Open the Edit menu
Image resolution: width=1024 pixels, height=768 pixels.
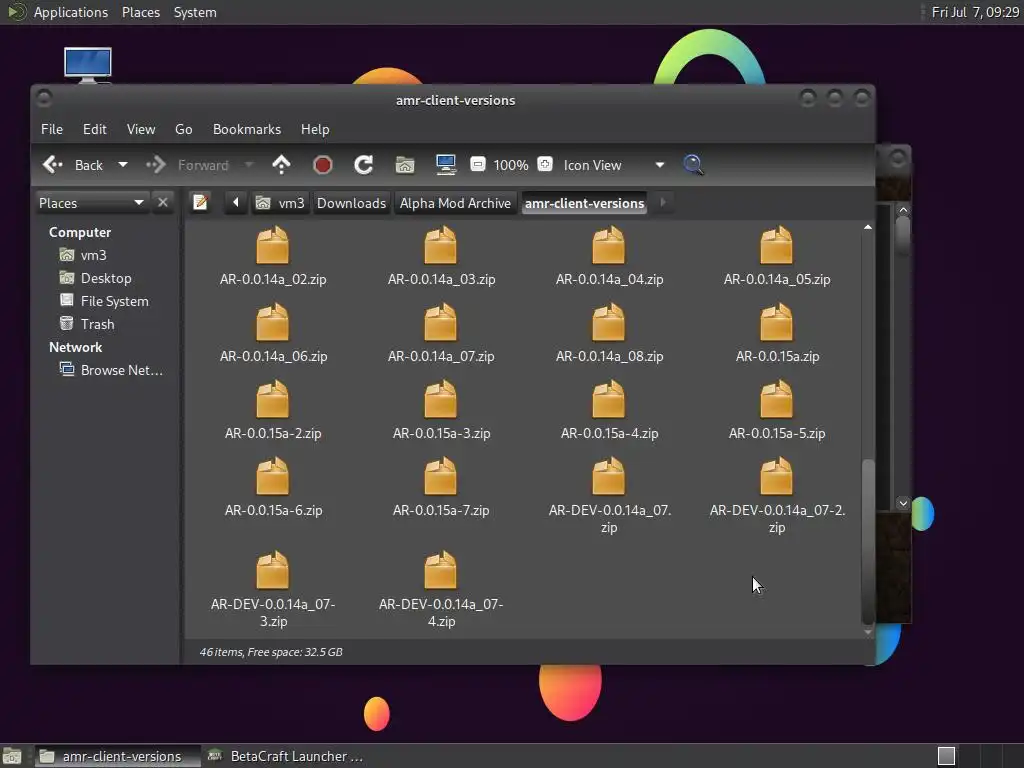[x=95, y=129]
